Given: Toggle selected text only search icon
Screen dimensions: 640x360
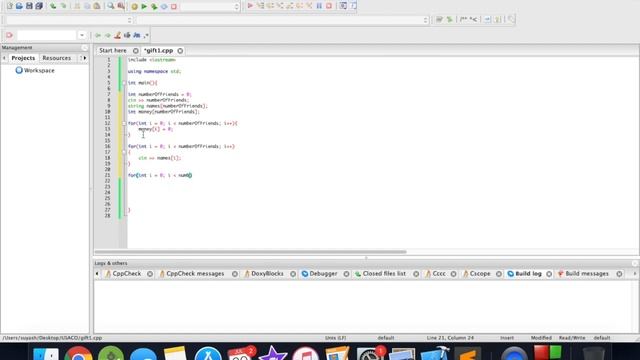Looking at the screenshot, I should [x=127, y=36].
